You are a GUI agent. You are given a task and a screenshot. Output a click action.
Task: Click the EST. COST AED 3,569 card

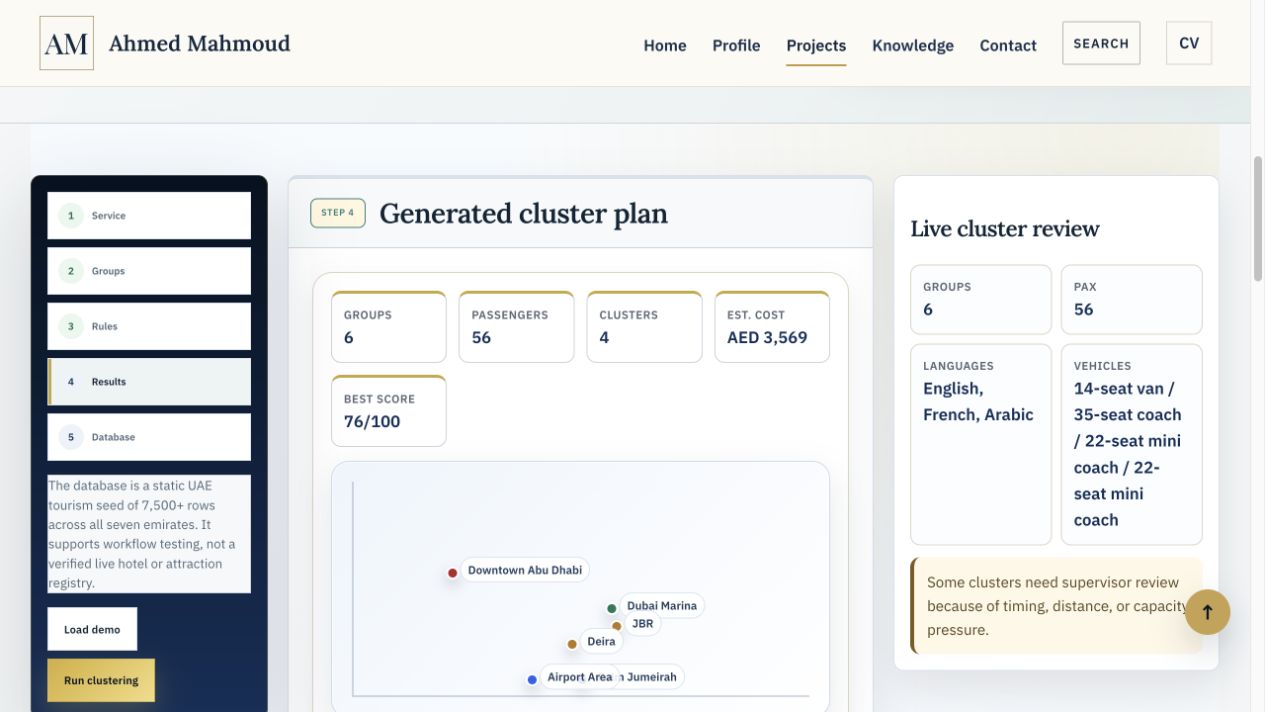pyautogui.click(x=772, y=327)
